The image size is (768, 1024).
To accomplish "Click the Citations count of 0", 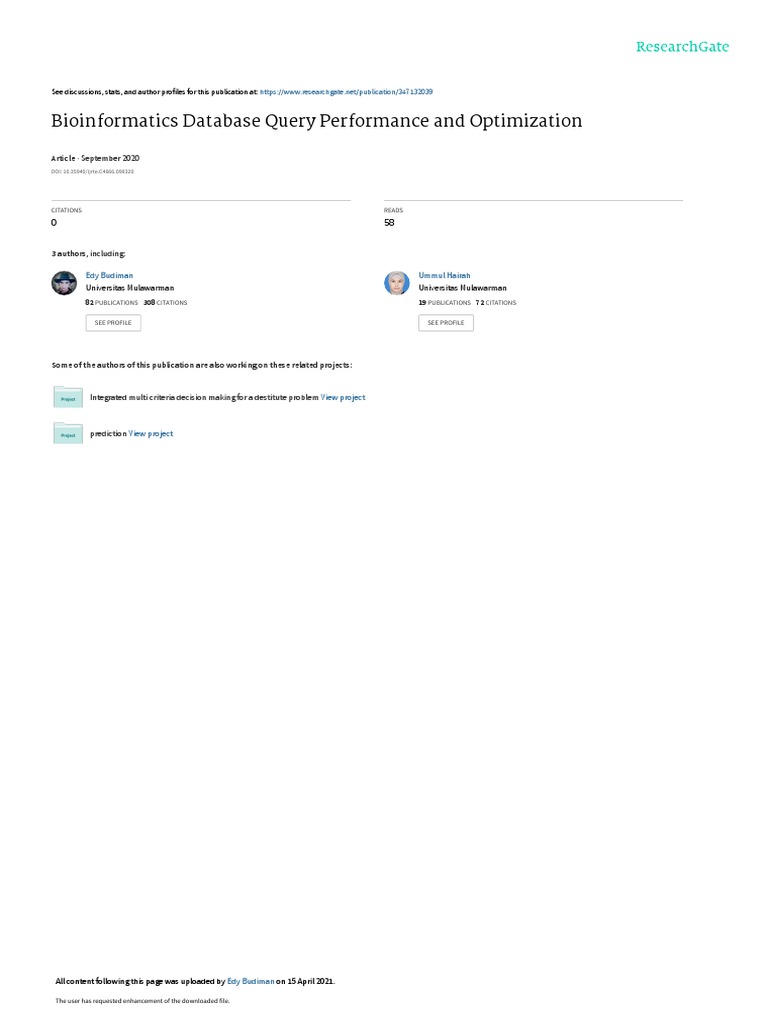I will [54, 223].
